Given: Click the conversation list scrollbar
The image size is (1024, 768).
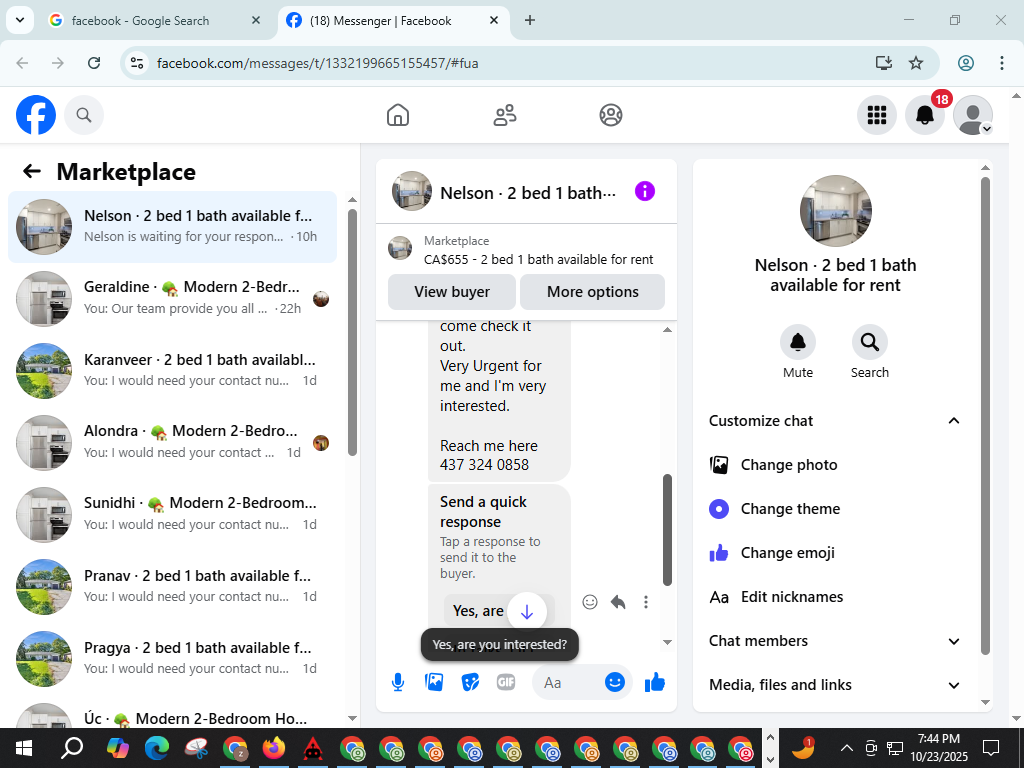Looking at the screenshot, I should click(x=353, y=332).
